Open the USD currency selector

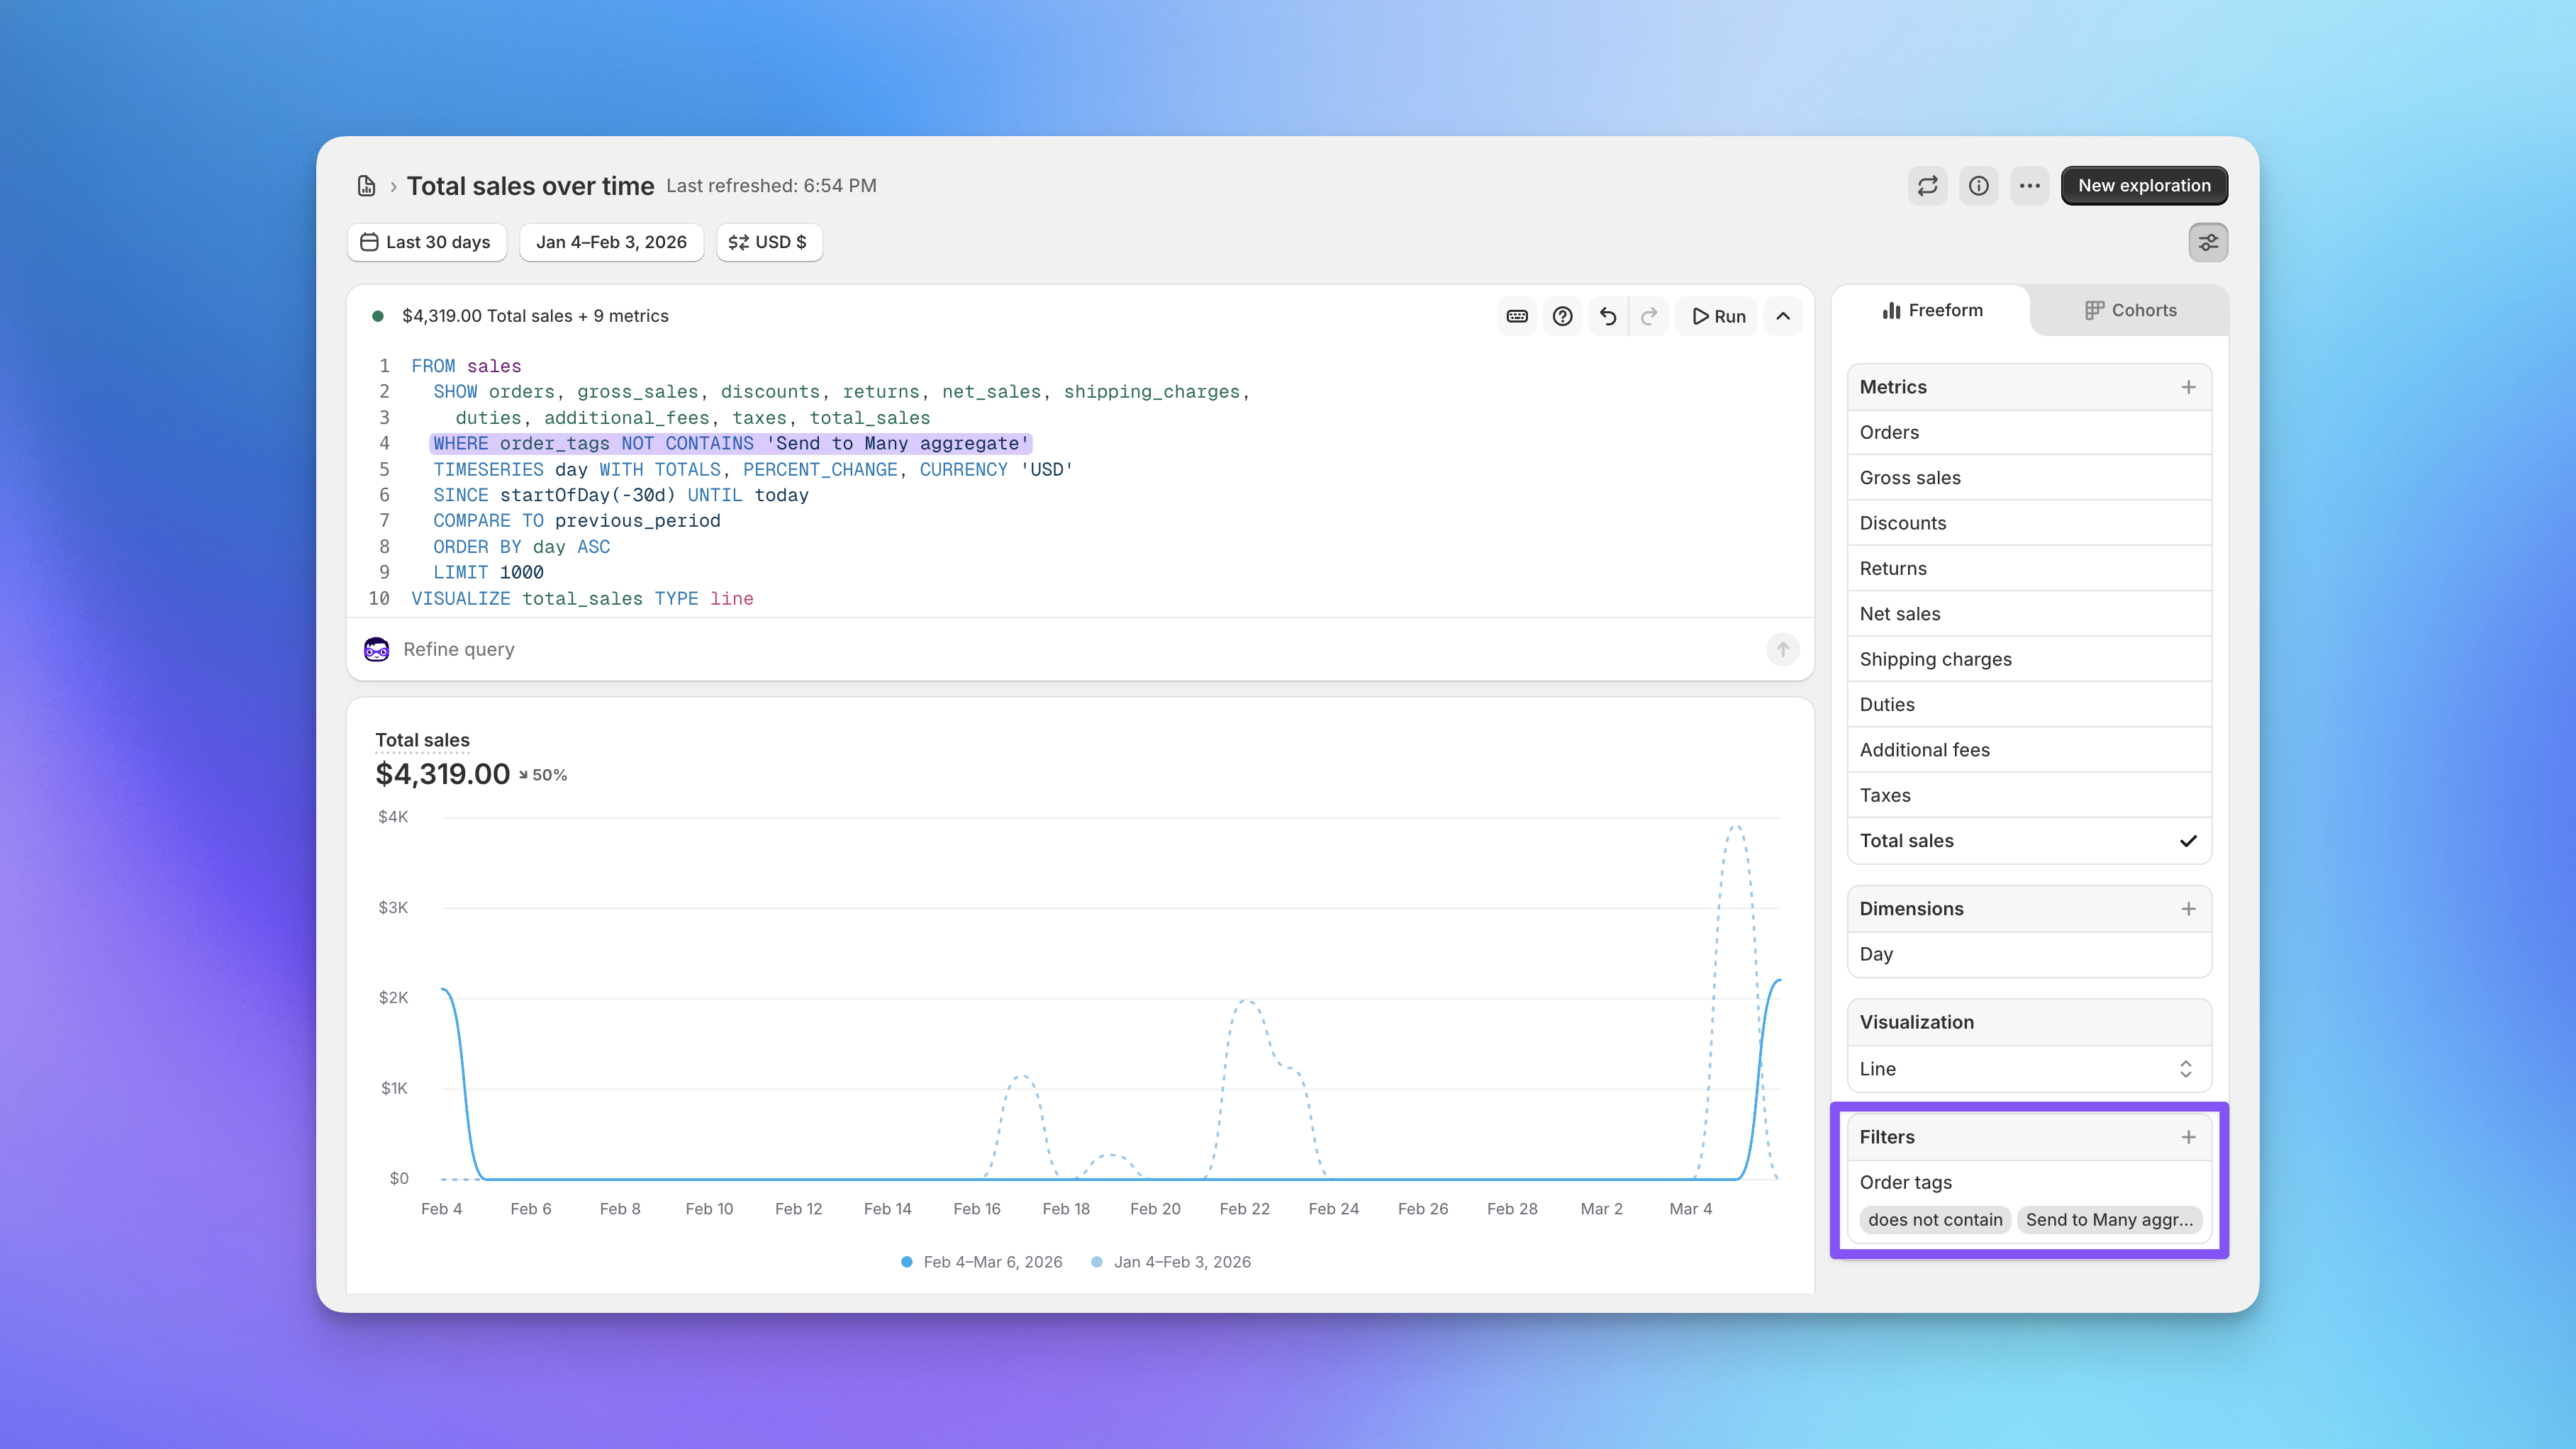pos(769,242)
